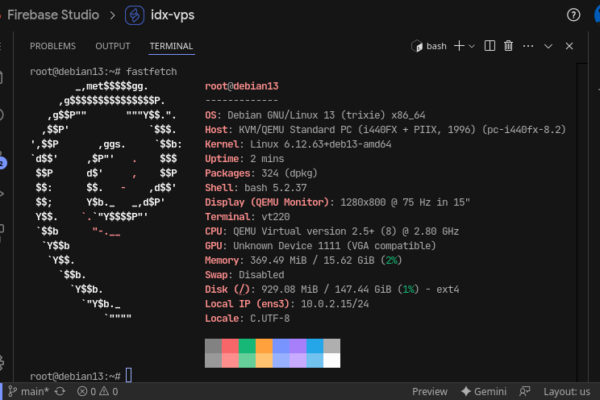The height and width of the screenshot is (400, 600).
Task: Click the CPU QEMU Virtual version line
Action: 332,231
